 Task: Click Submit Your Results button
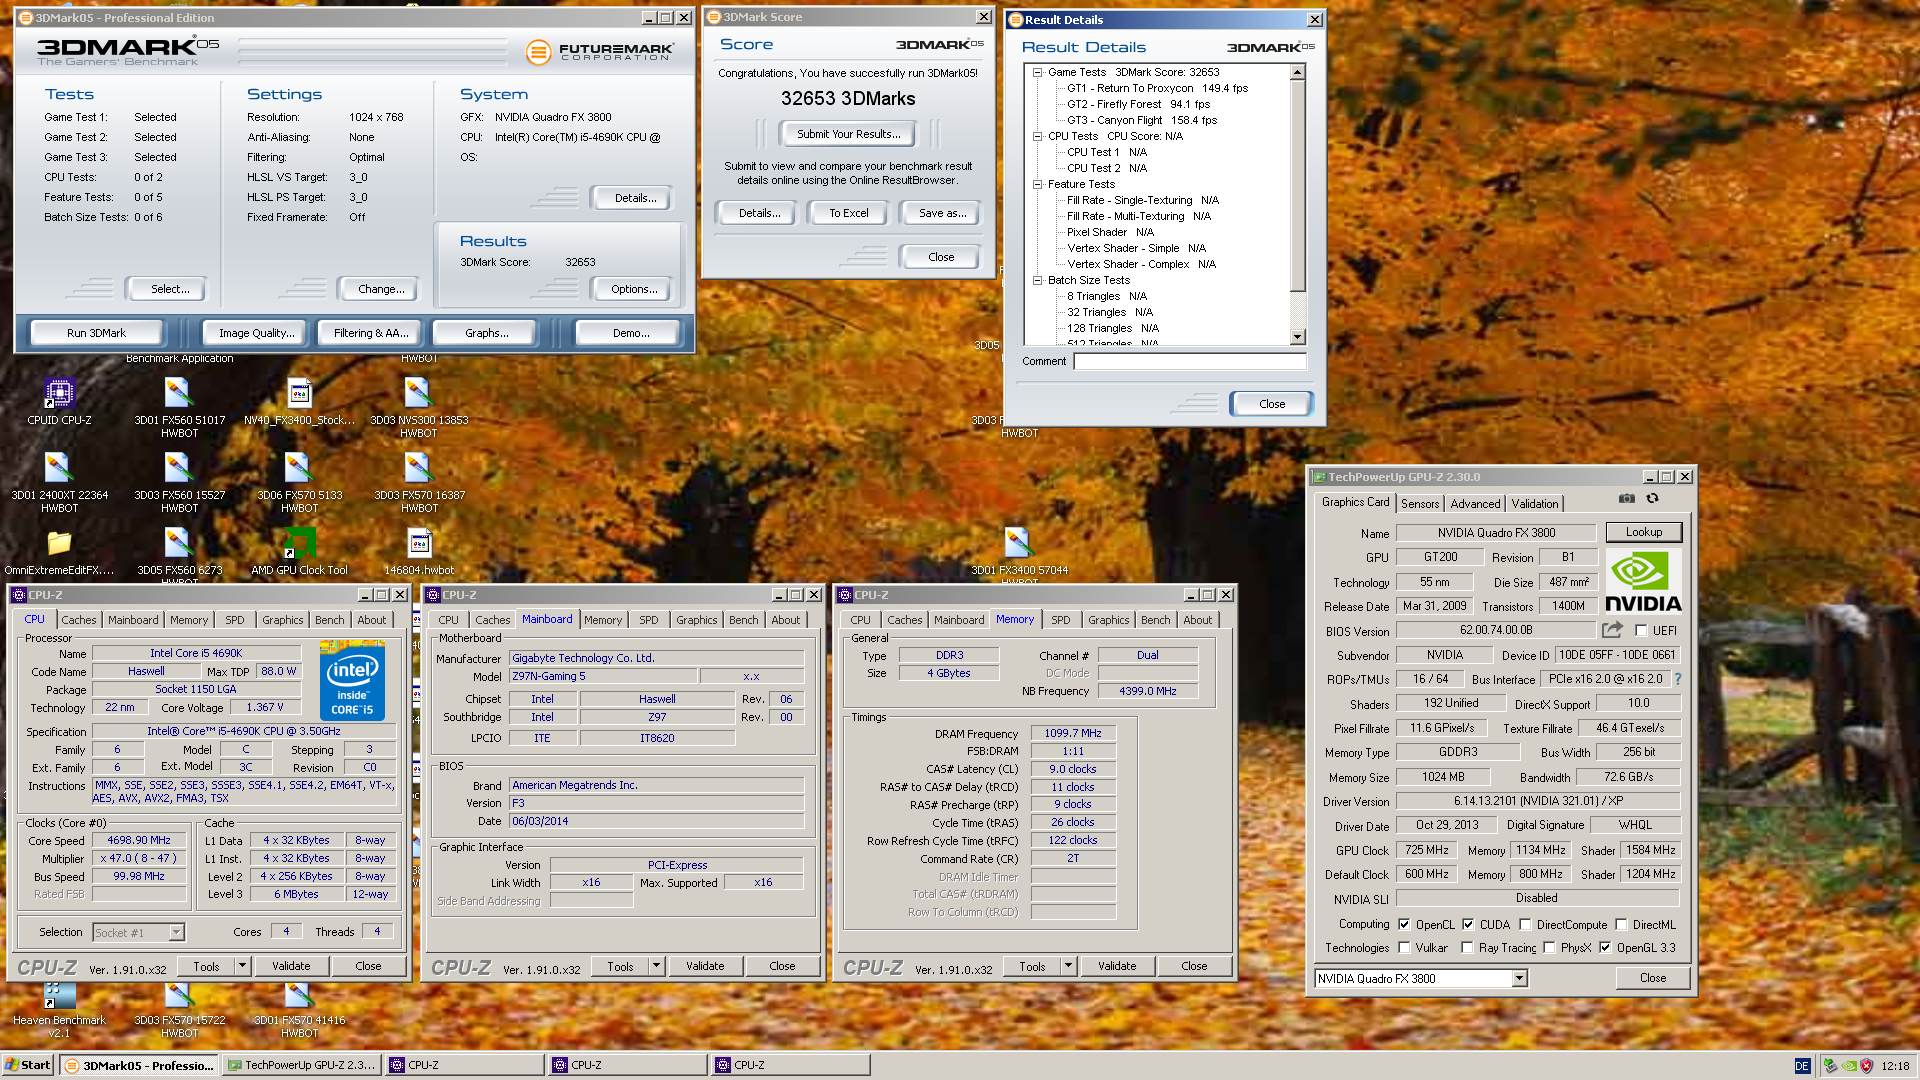click(848, 134)
